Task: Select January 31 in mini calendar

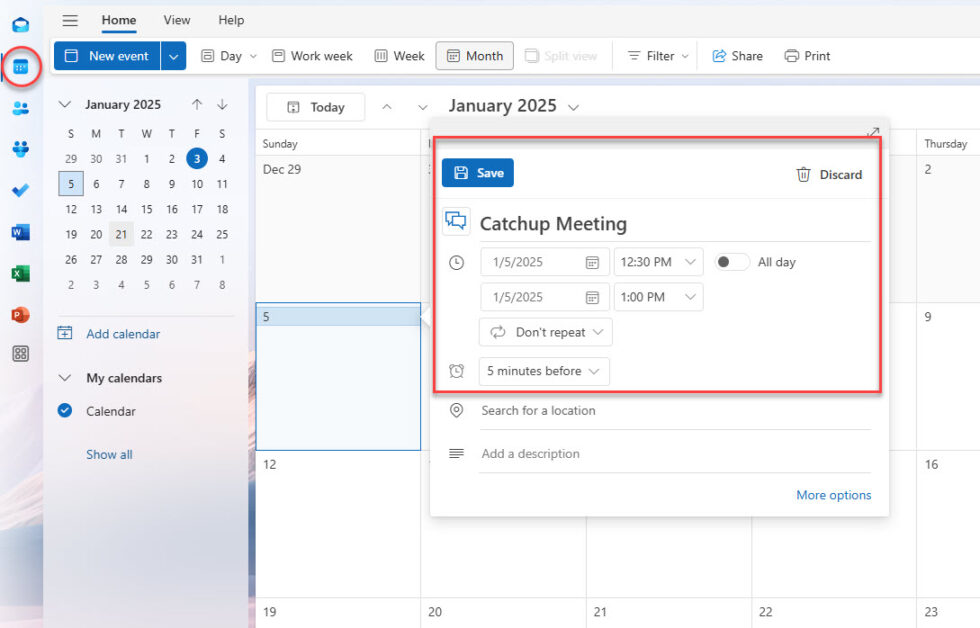Action: click(x=197, y=259)
